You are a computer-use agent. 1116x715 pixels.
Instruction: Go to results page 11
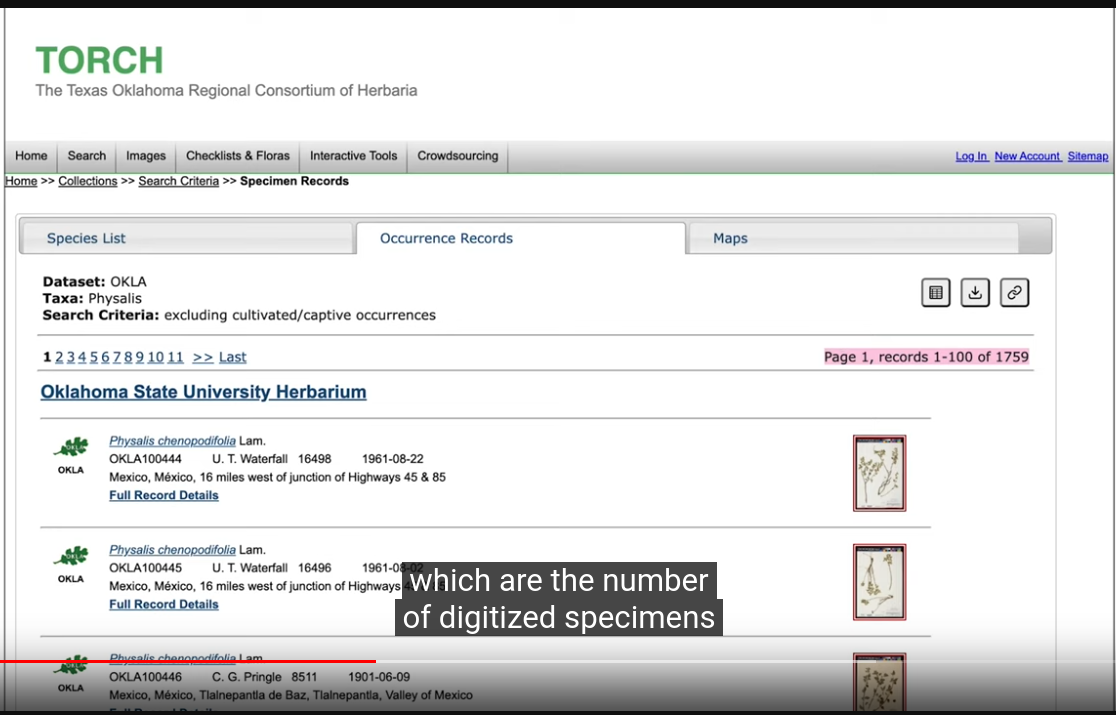pos(175,357)
